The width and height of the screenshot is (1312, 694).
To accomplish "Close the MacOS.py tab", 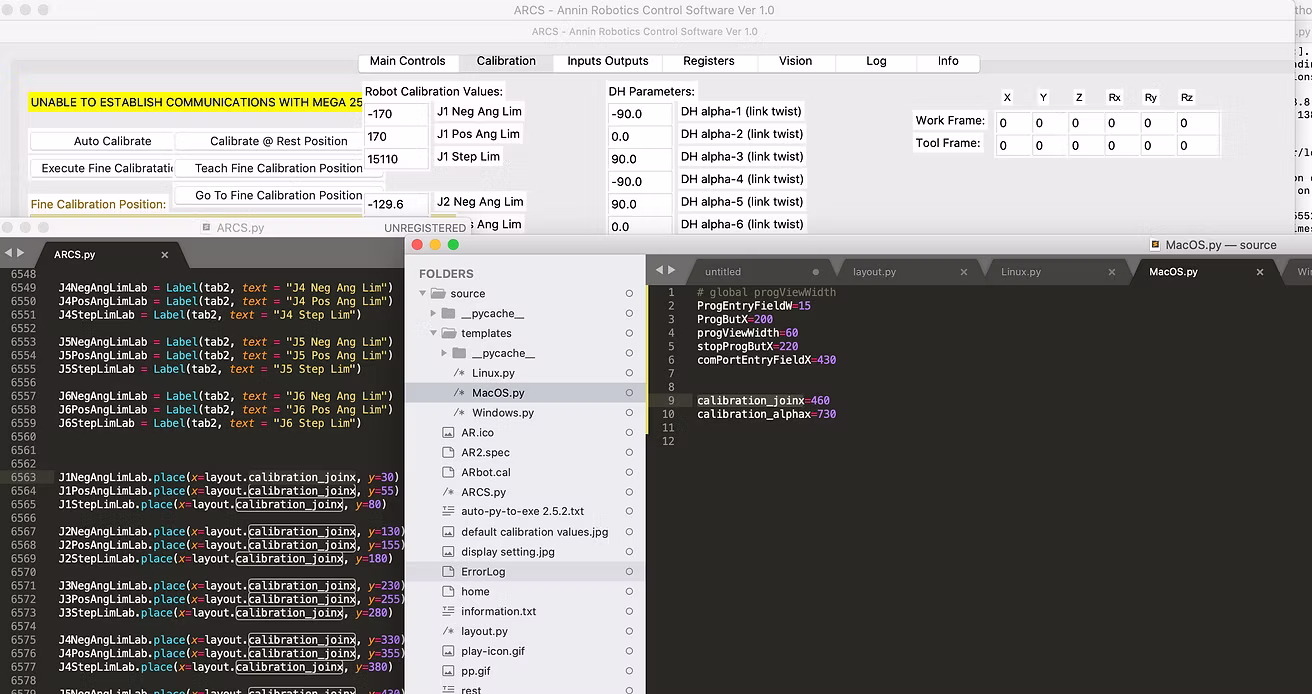I will click(1260, 272).
